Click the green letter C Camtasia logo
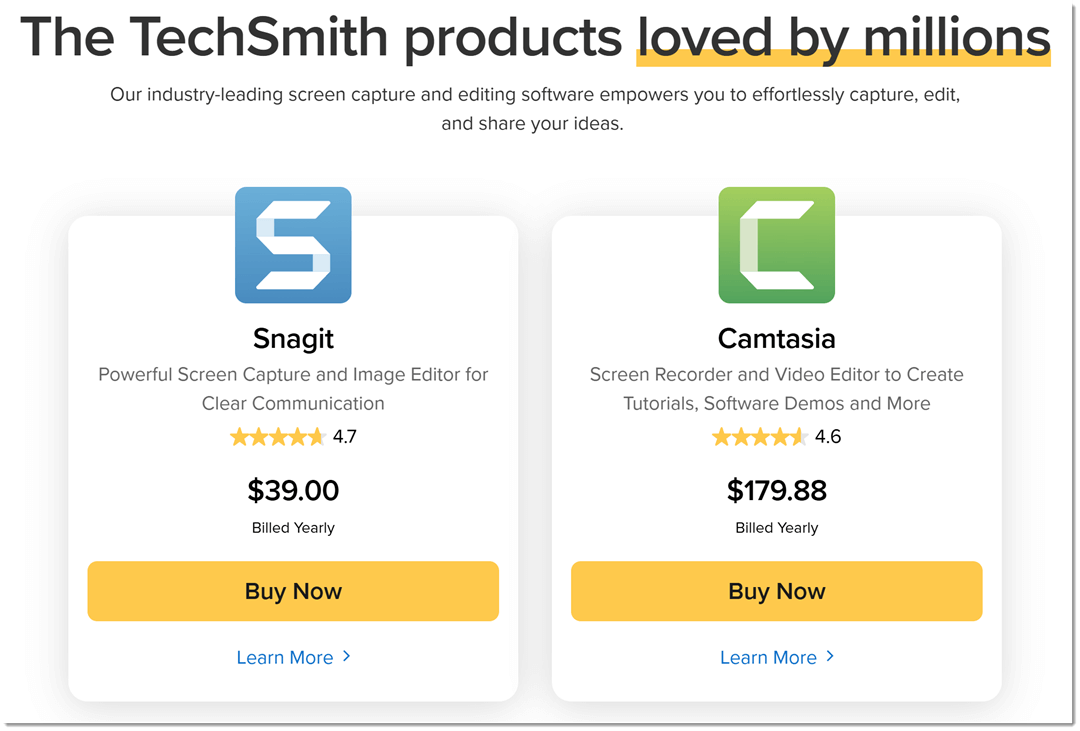This screenshot has width=1080, height=731. [776, 244]
